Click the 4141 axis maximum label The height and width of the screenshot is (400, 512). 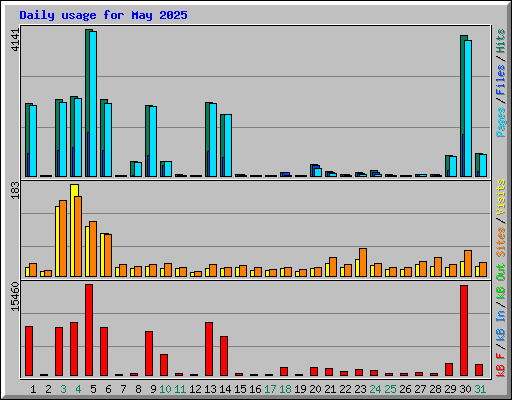click(x=15, y=40)
